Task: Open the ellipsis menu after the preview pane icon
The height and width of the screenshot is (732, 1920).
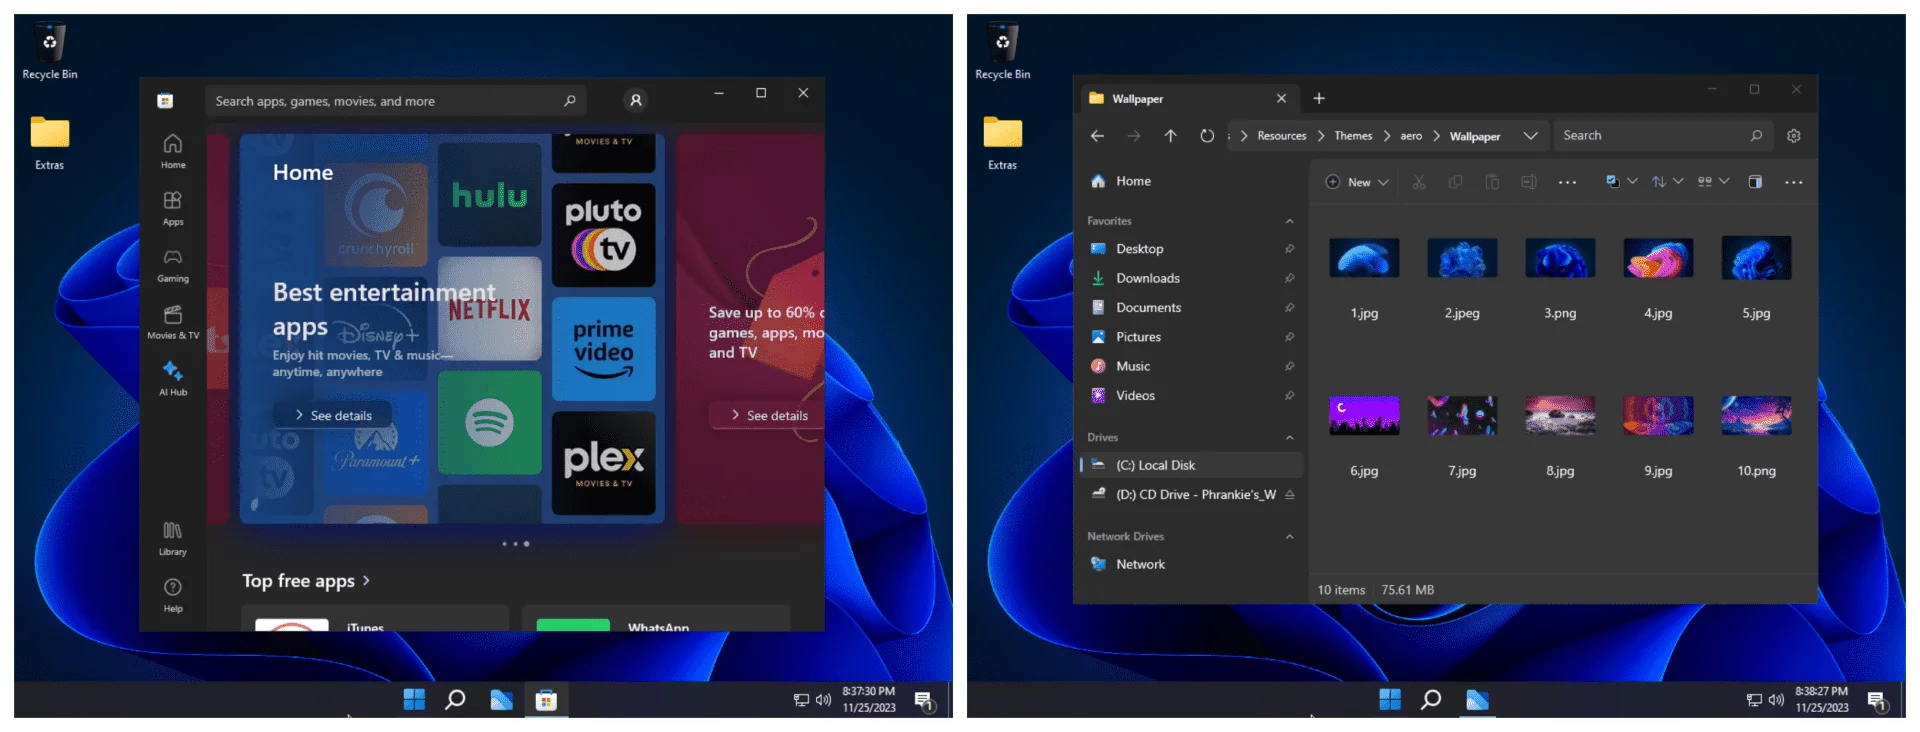Action: [1794, 182]
